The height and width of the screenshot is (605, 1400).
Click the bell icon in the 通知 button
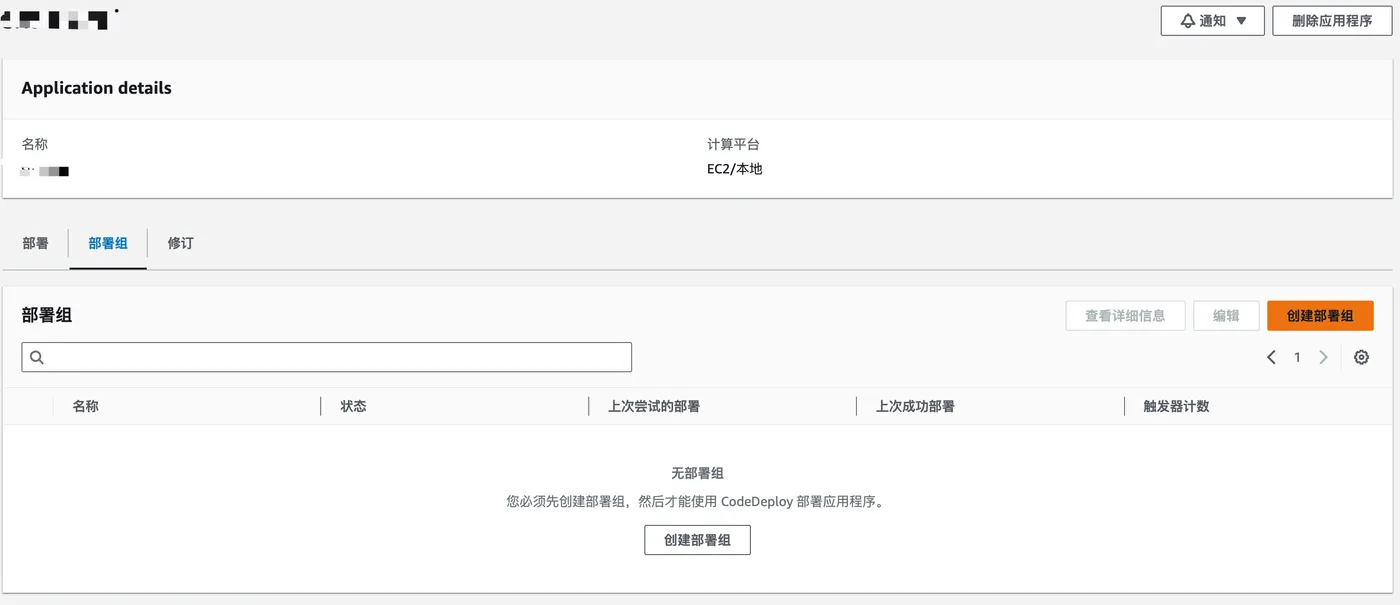coord(1187,21)
